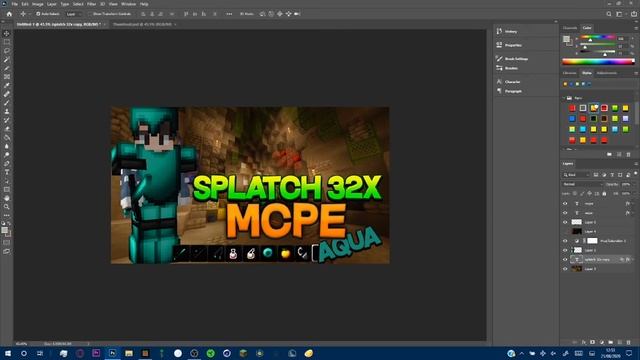Create a new group in the Layers panel
Image resolution: width=640 pixels, height=360 pixels.
611,342
